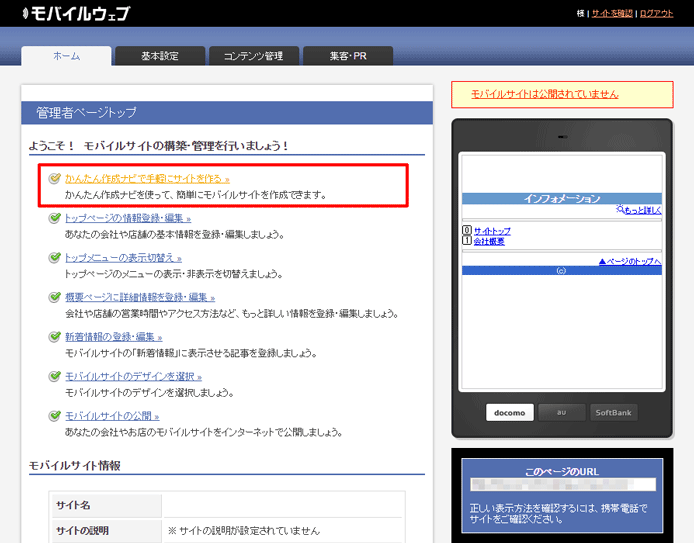Click ページのトップへ link in phone preview

click(x=629, y=261)
